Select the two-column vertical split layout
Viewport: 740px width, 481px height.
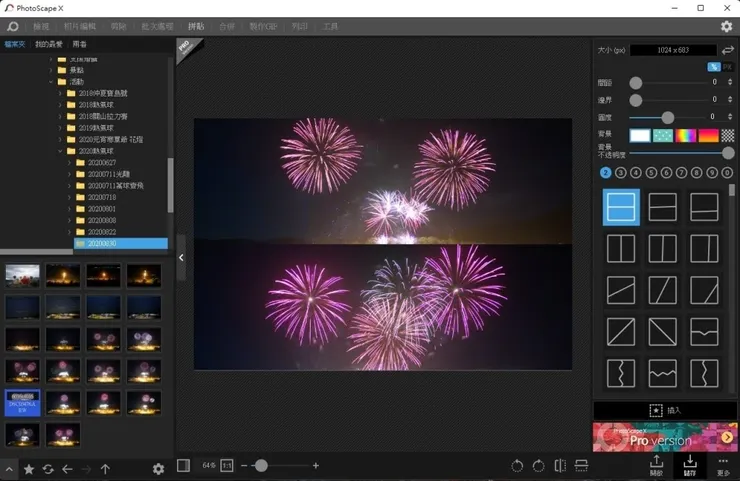point(620,248)
